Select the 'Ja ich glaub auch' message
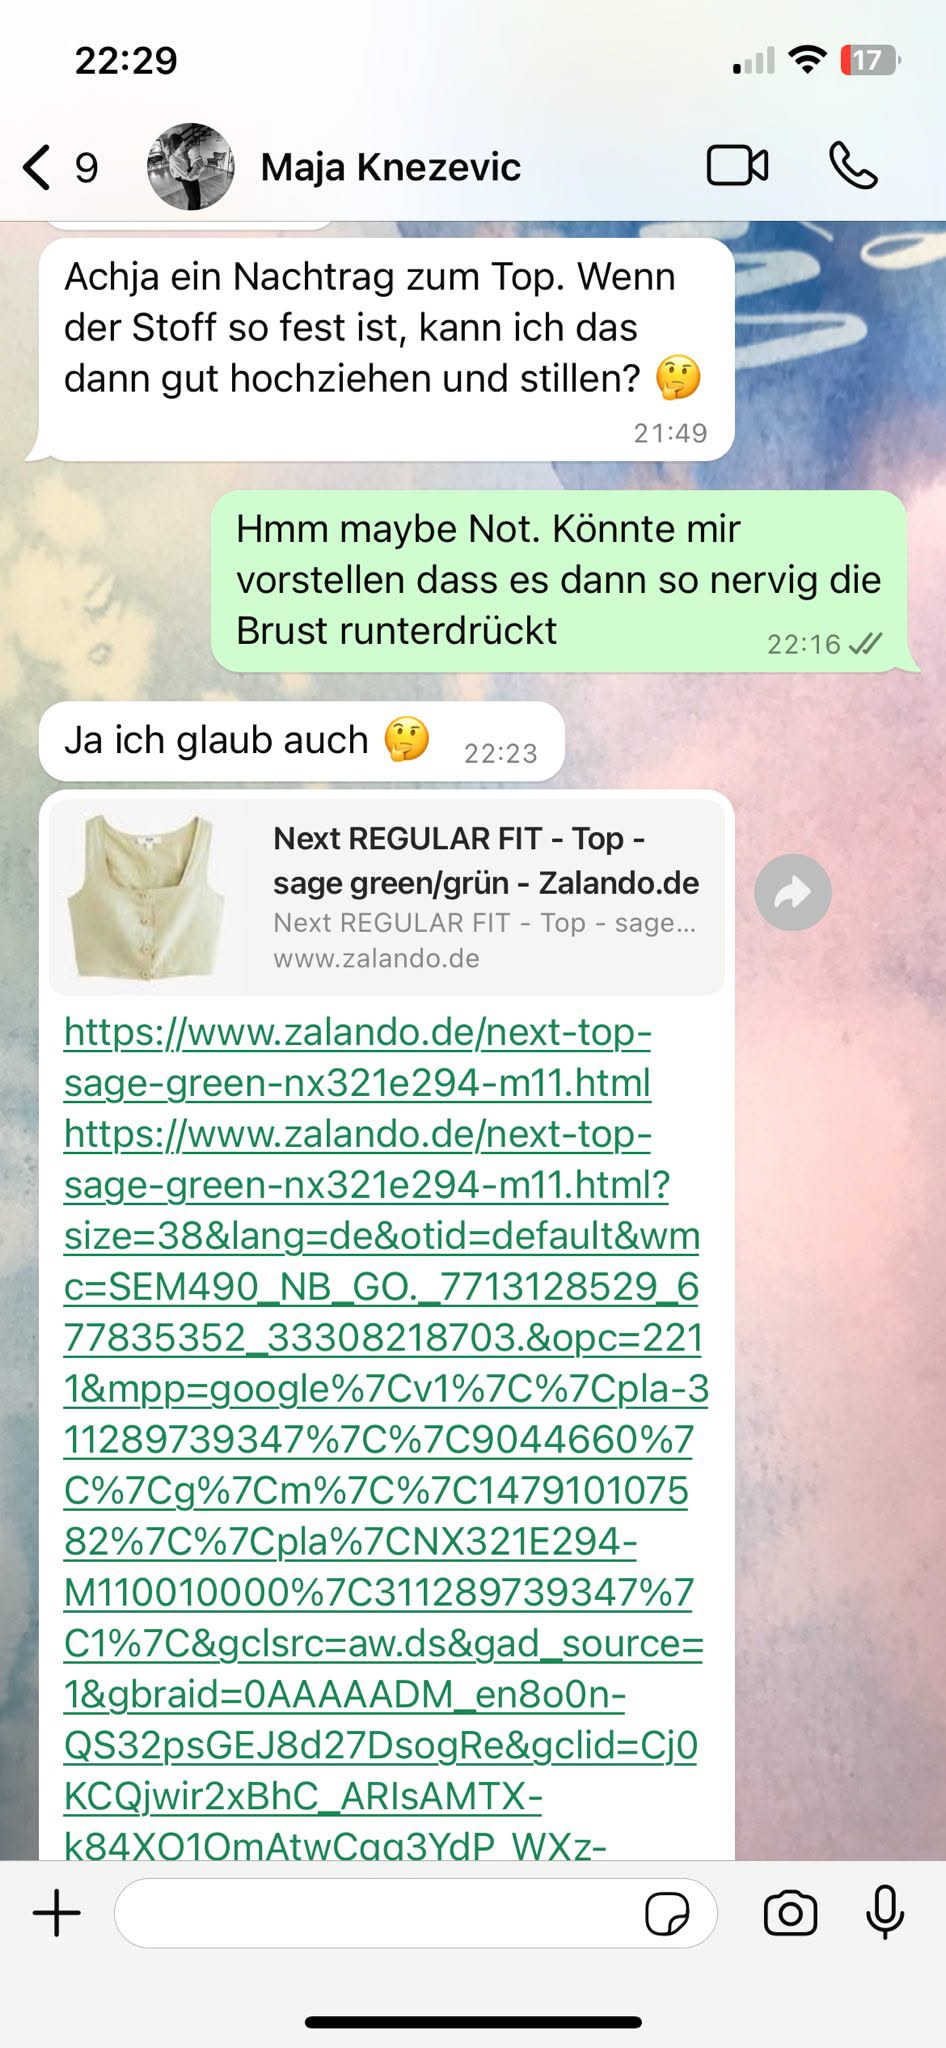Viewport: 946px width, 2048px height. (301, 741)
